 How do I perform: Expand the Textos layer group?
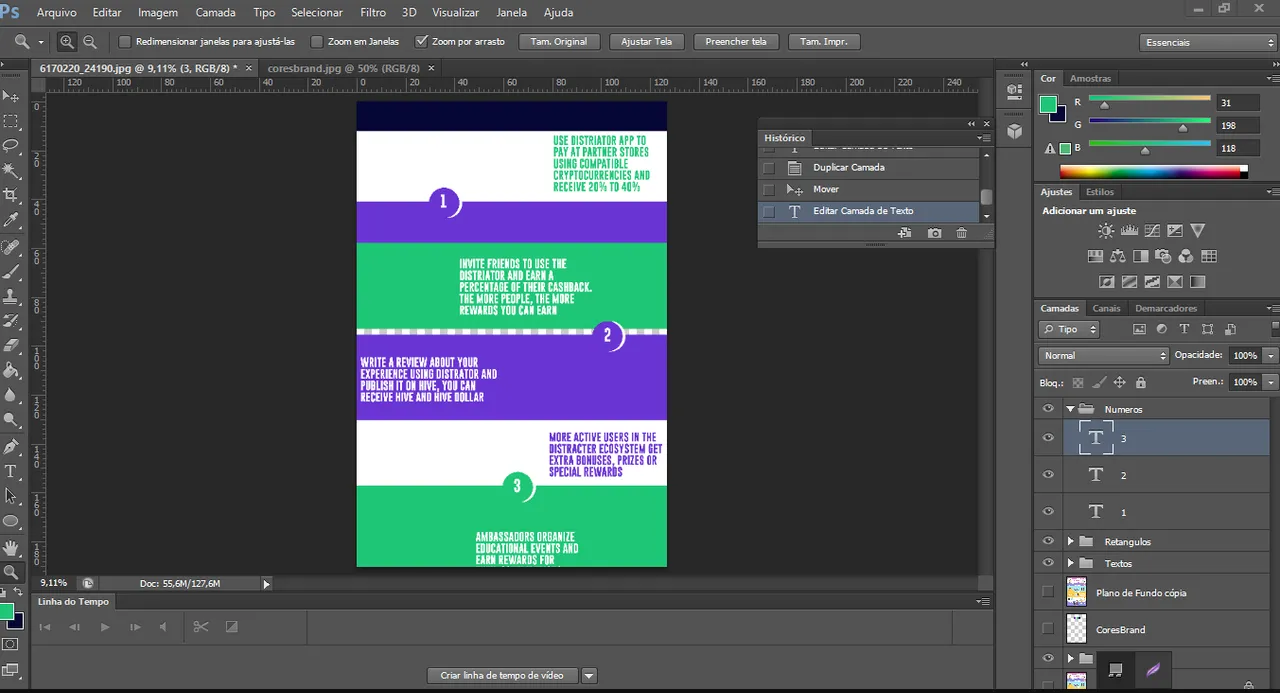tap(1070, 563)
